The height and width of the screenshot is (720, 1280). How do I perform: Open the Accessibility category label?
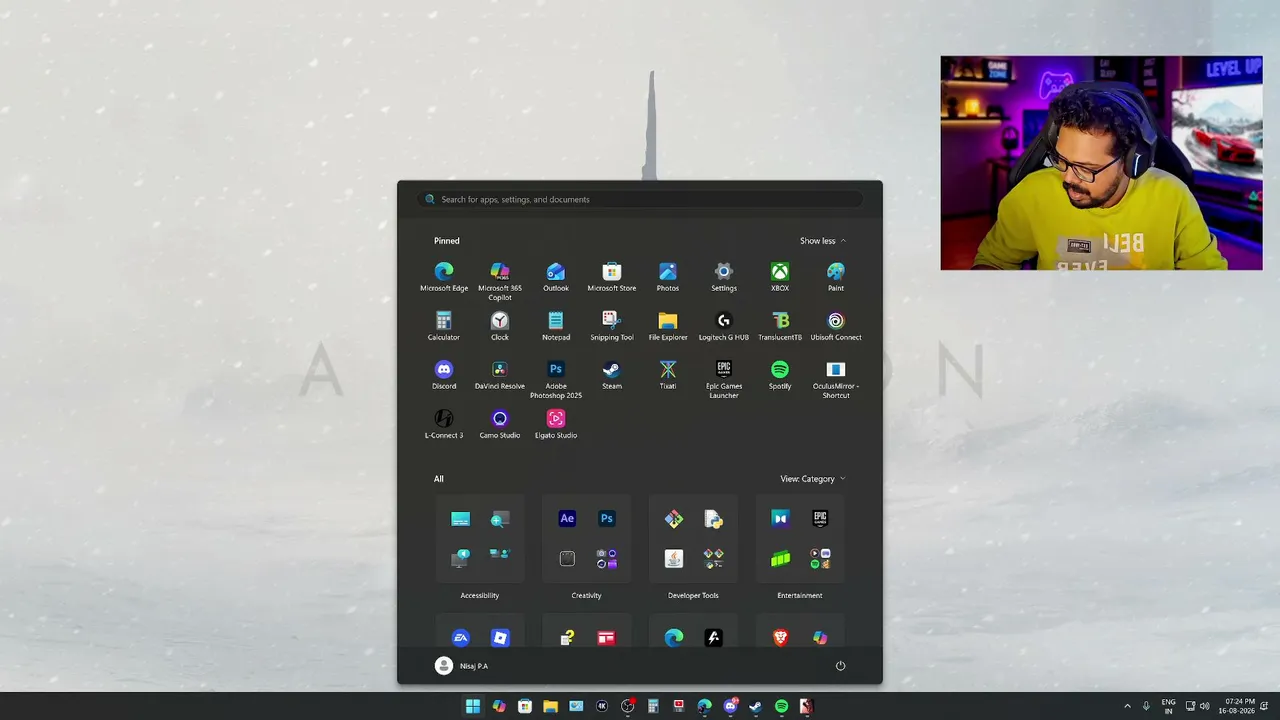pos(480,596)
